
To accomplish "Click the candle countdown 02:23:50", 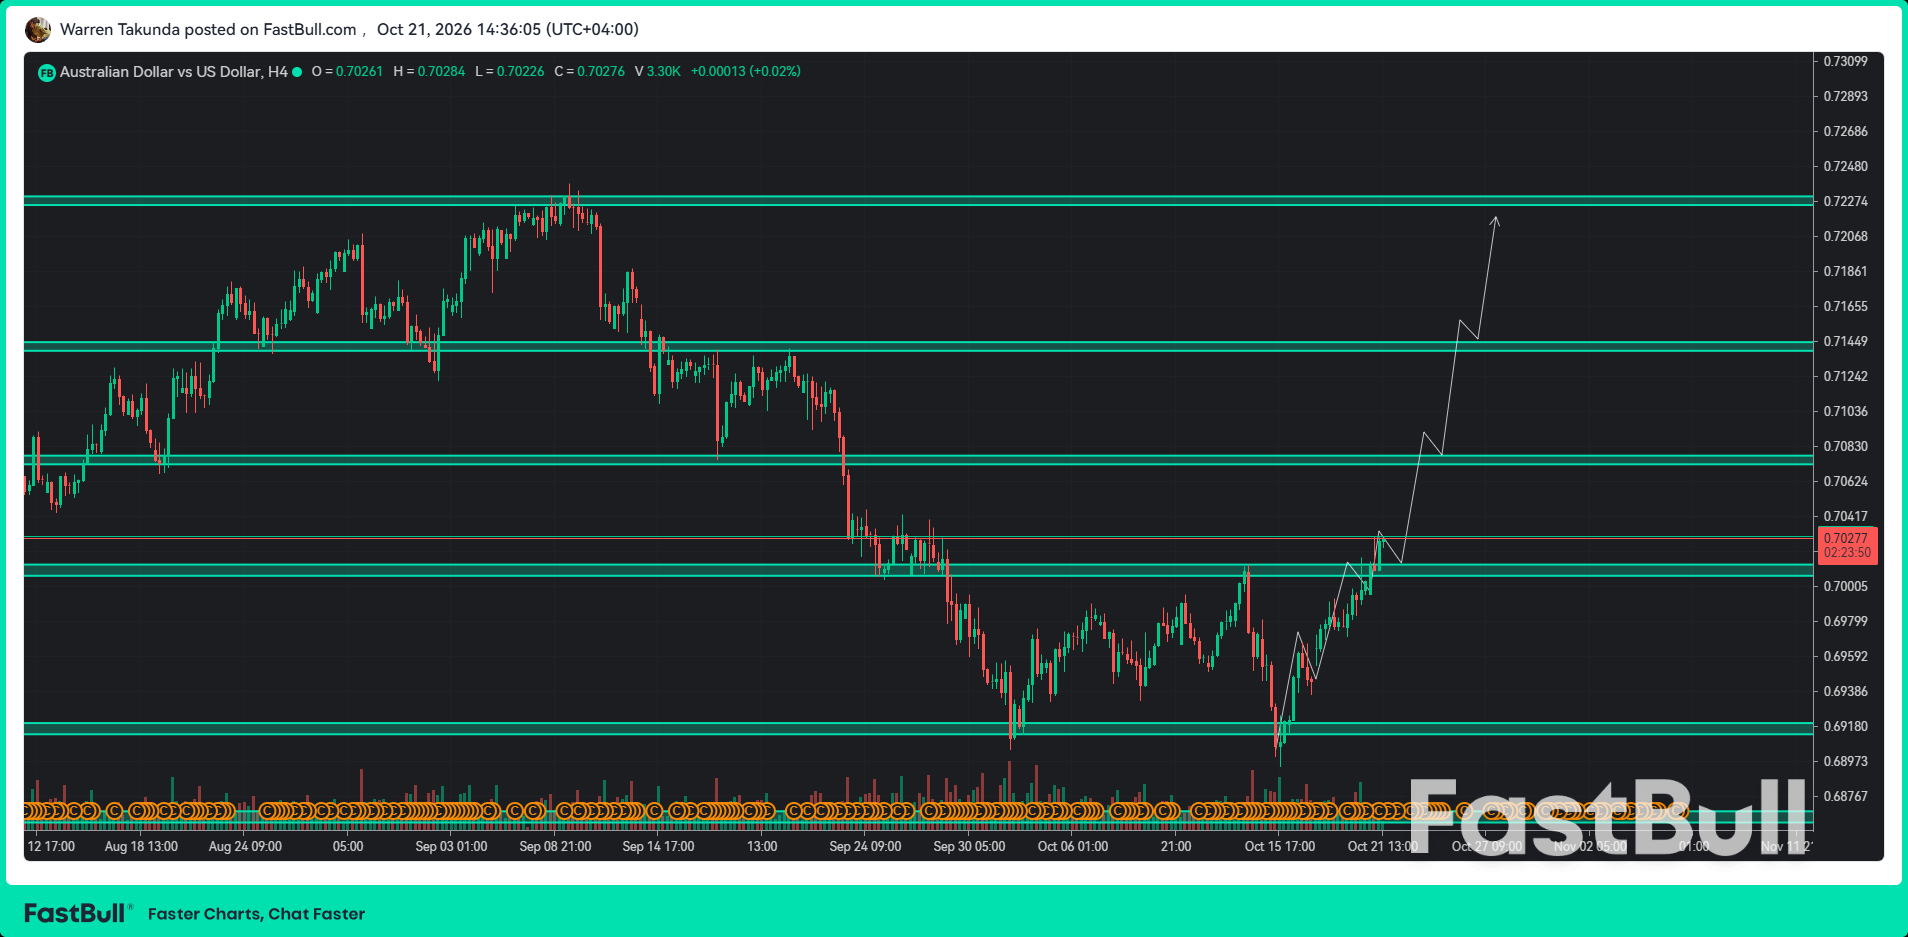I will coord(1847,553).
